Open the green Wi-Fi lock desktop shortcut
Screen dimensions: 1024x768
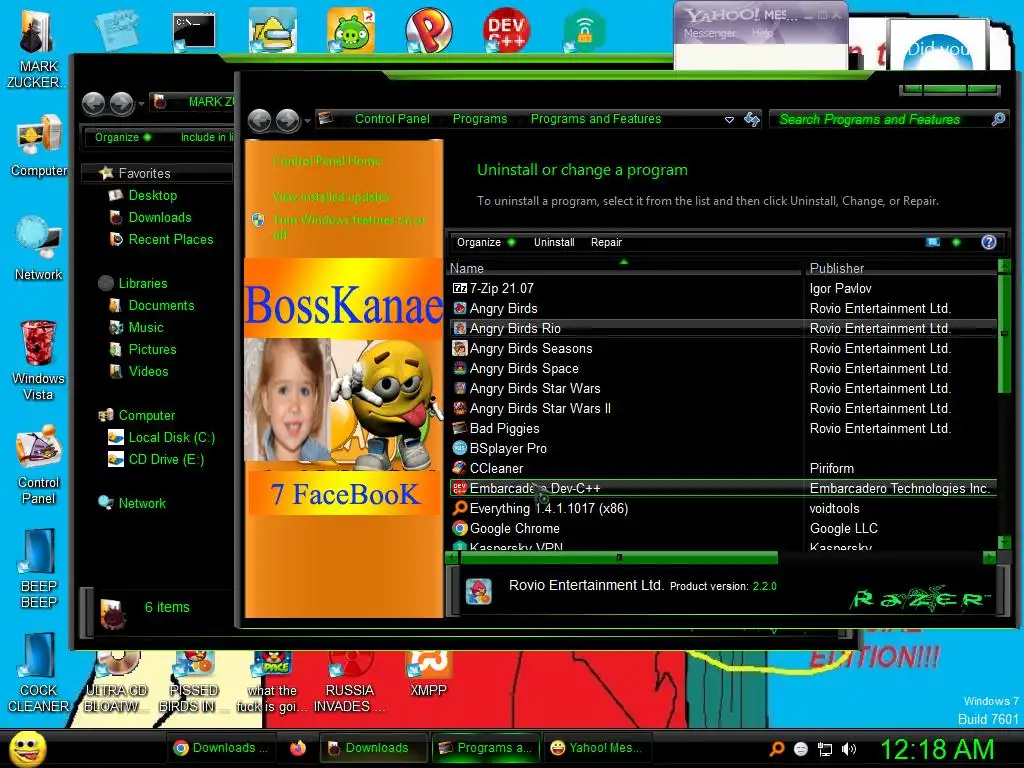coord(584,31)
